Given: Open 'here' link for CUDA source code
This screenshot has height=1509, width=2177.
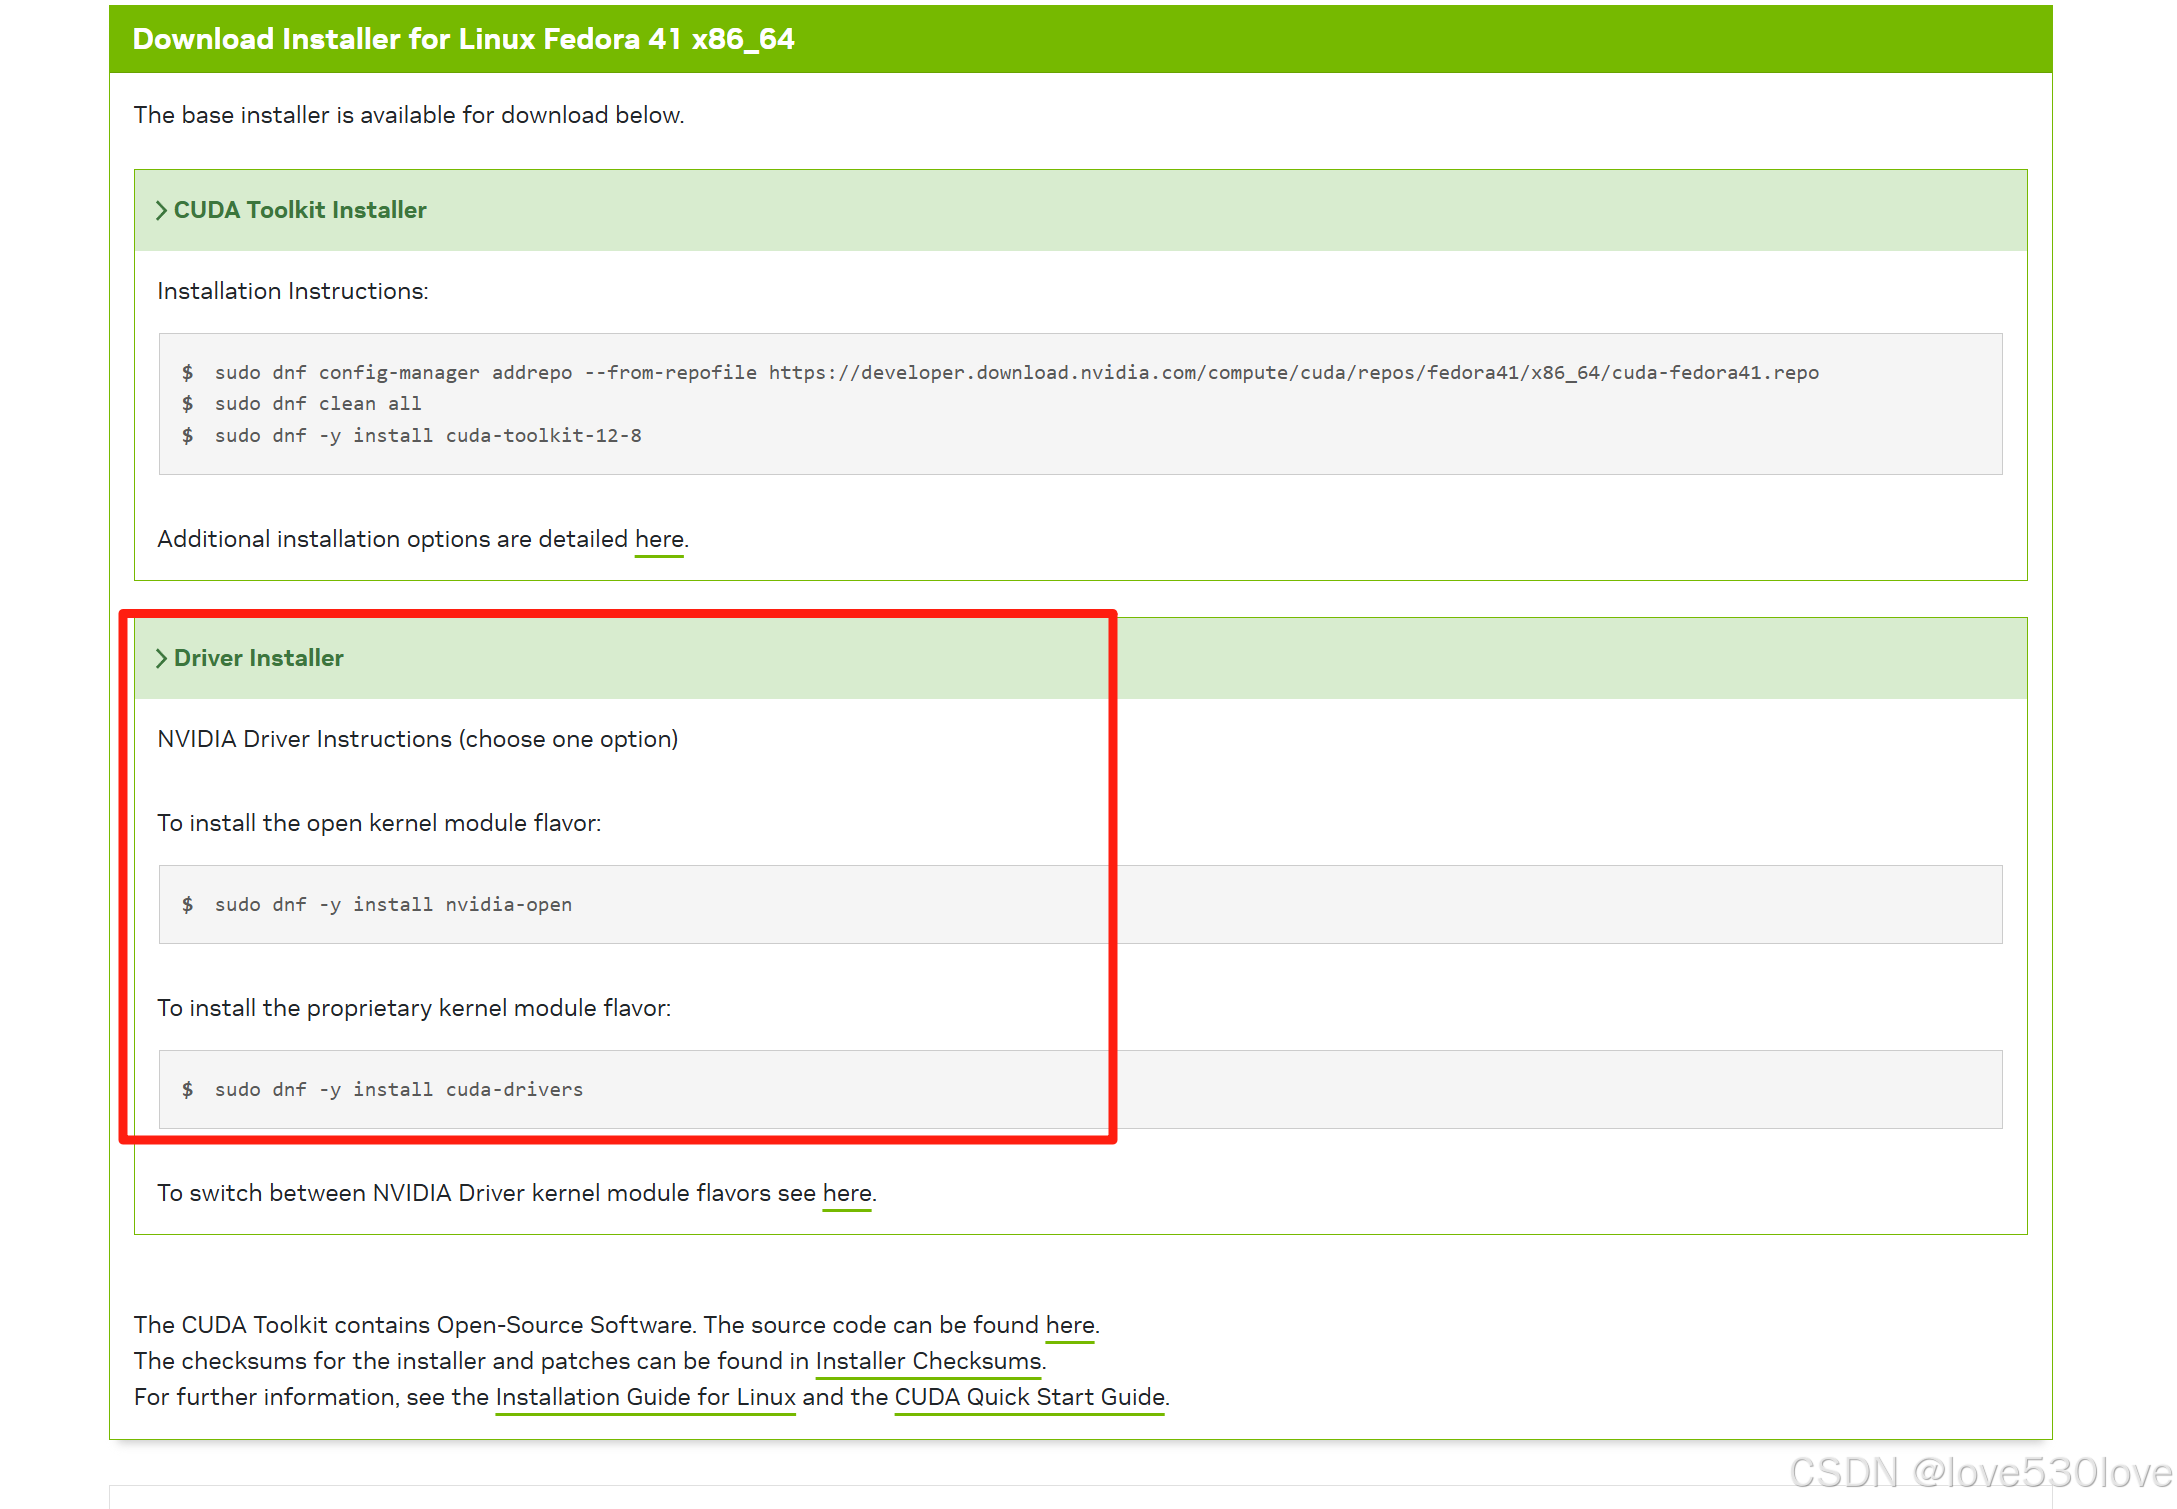Looking at the screenshot, I should click(1070, 1325).
